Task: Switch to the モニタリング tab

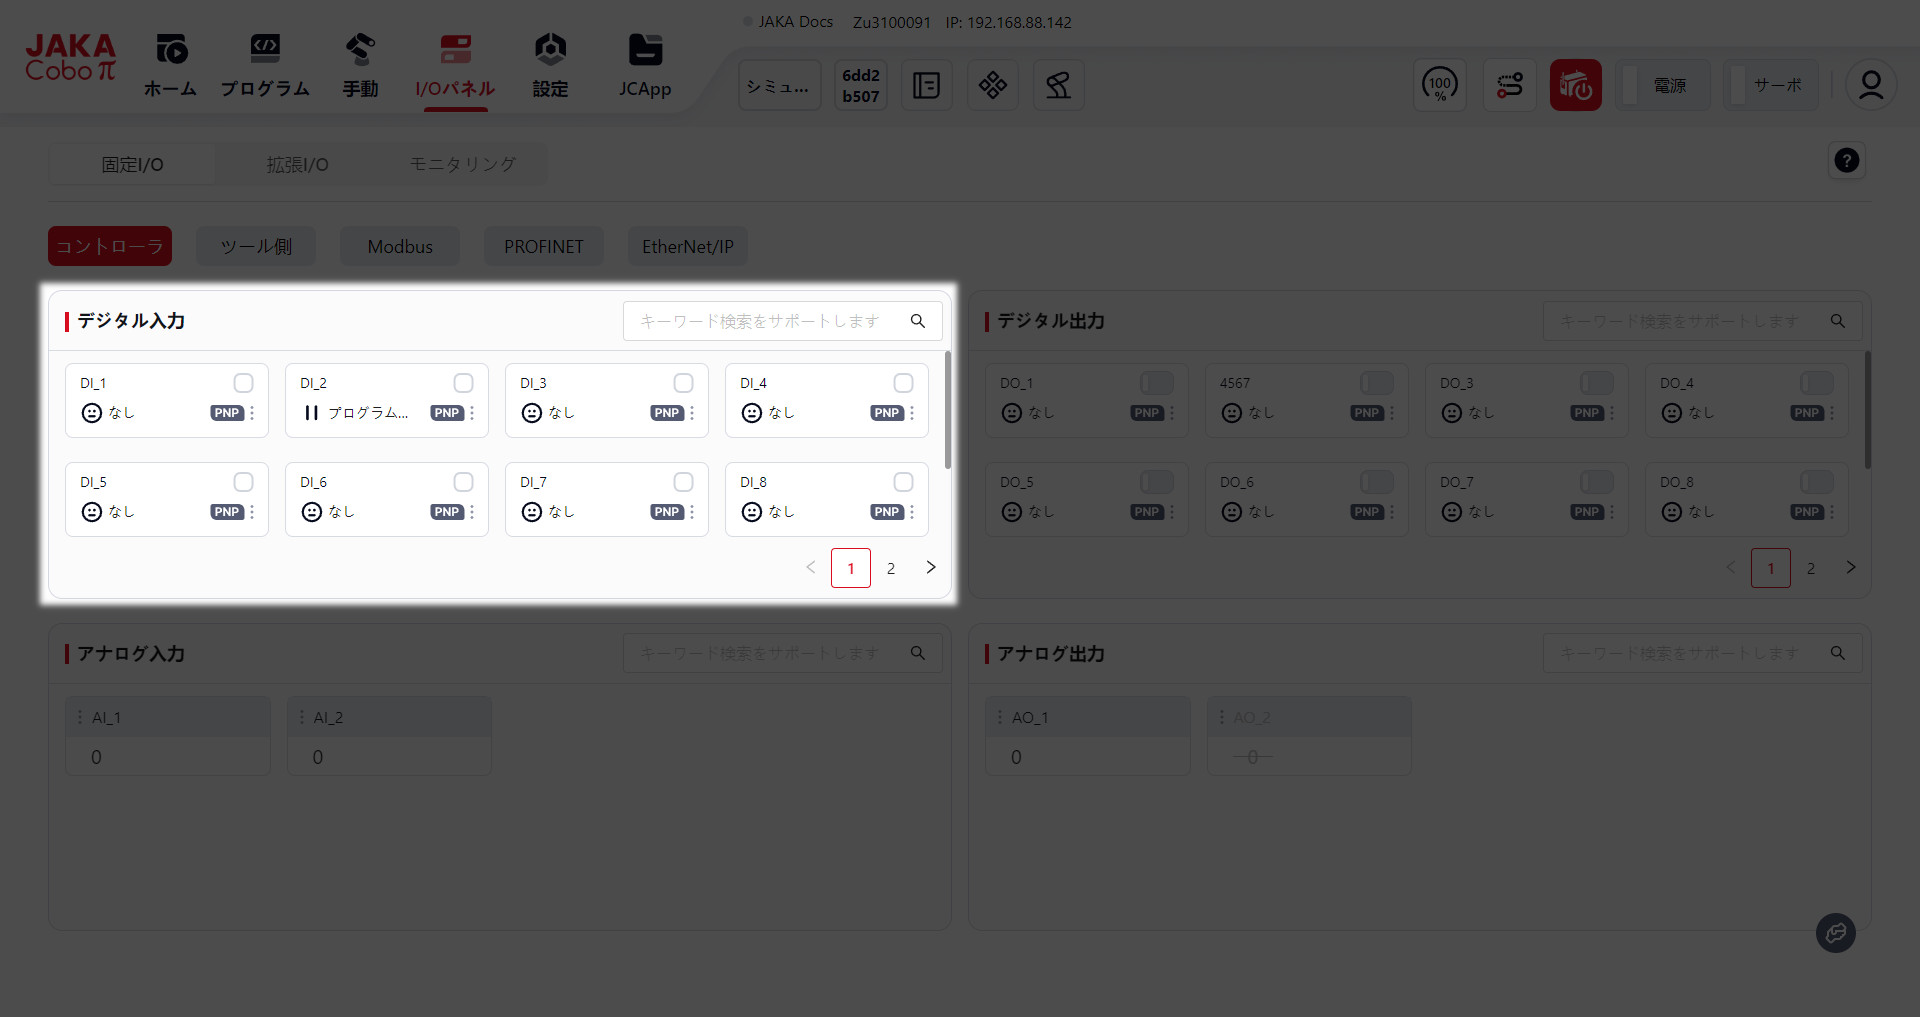Action: pos(462,165)
